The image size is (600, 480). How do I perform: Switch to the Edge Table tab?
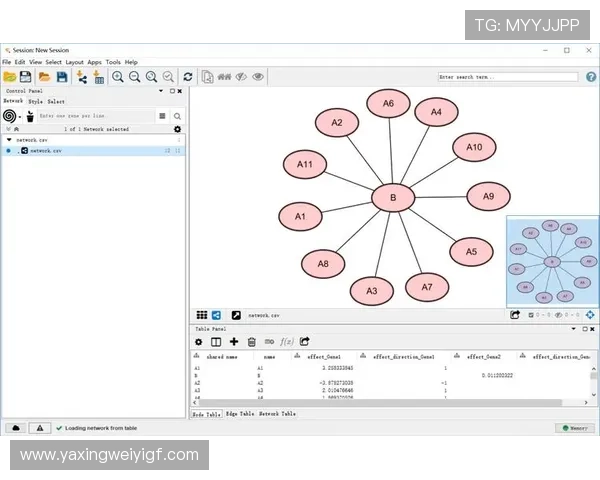click(239, 413)
